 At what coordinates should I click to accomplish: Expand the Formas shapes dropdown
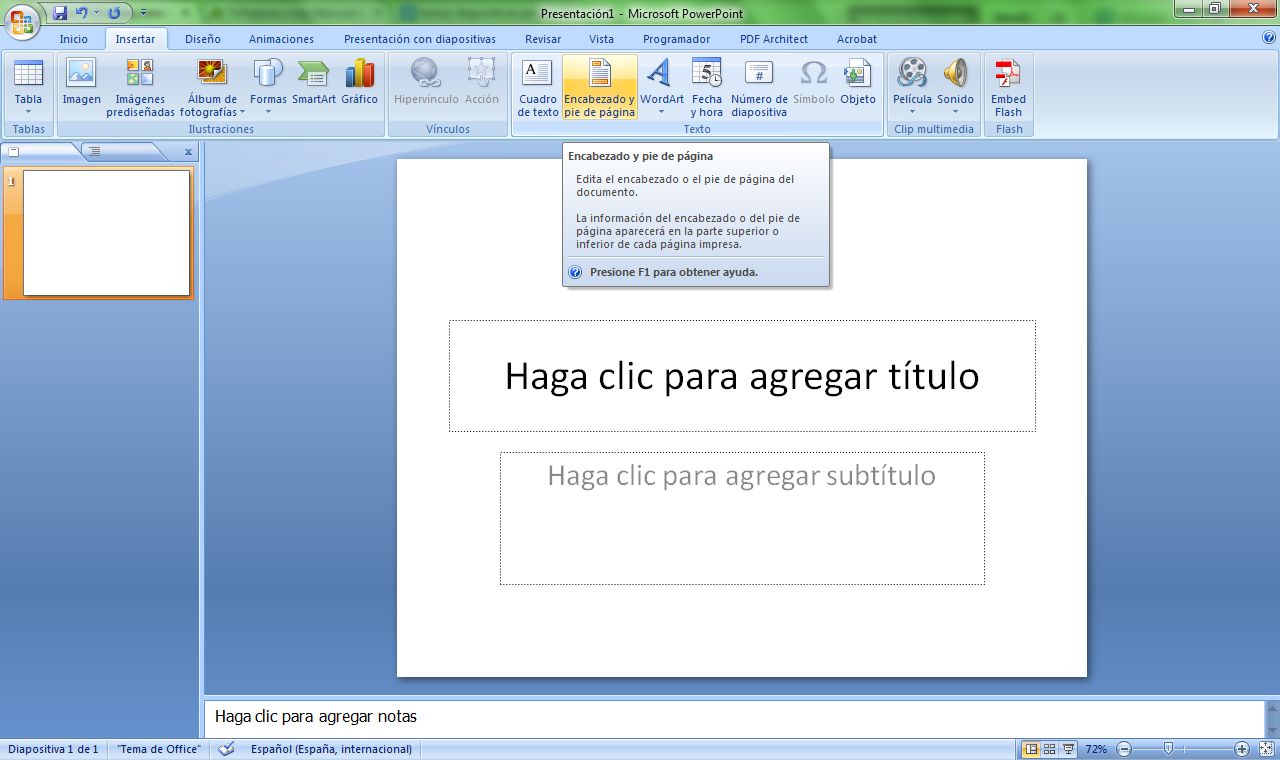[268, 111]
